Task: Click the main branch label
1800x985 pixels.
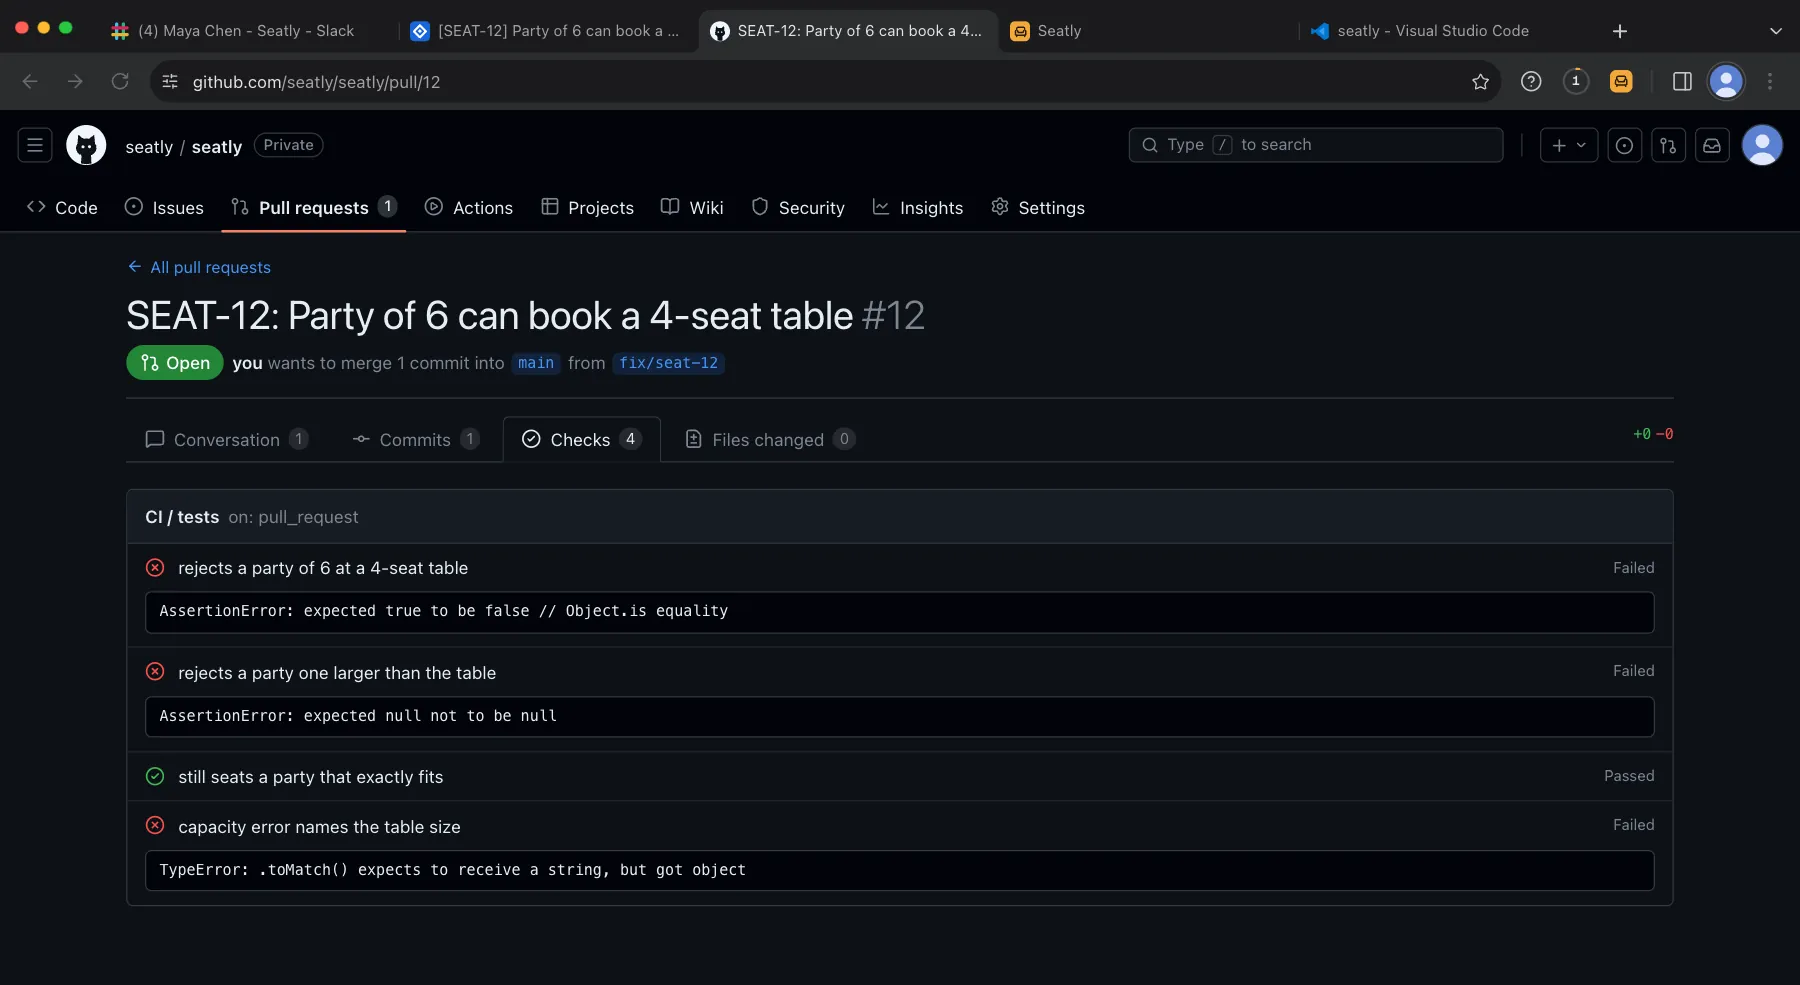Action: [536, 363]
